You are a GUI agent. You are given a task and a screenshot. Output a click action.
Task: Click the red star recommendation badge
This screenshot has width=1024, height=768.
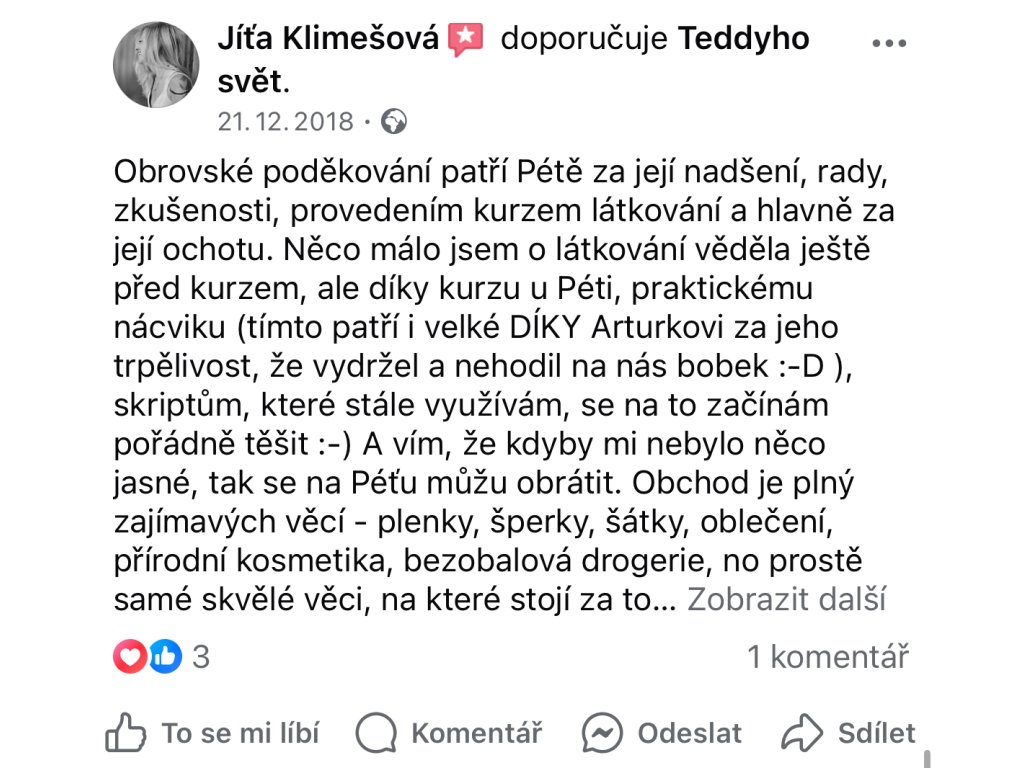[x=466, y=39]
